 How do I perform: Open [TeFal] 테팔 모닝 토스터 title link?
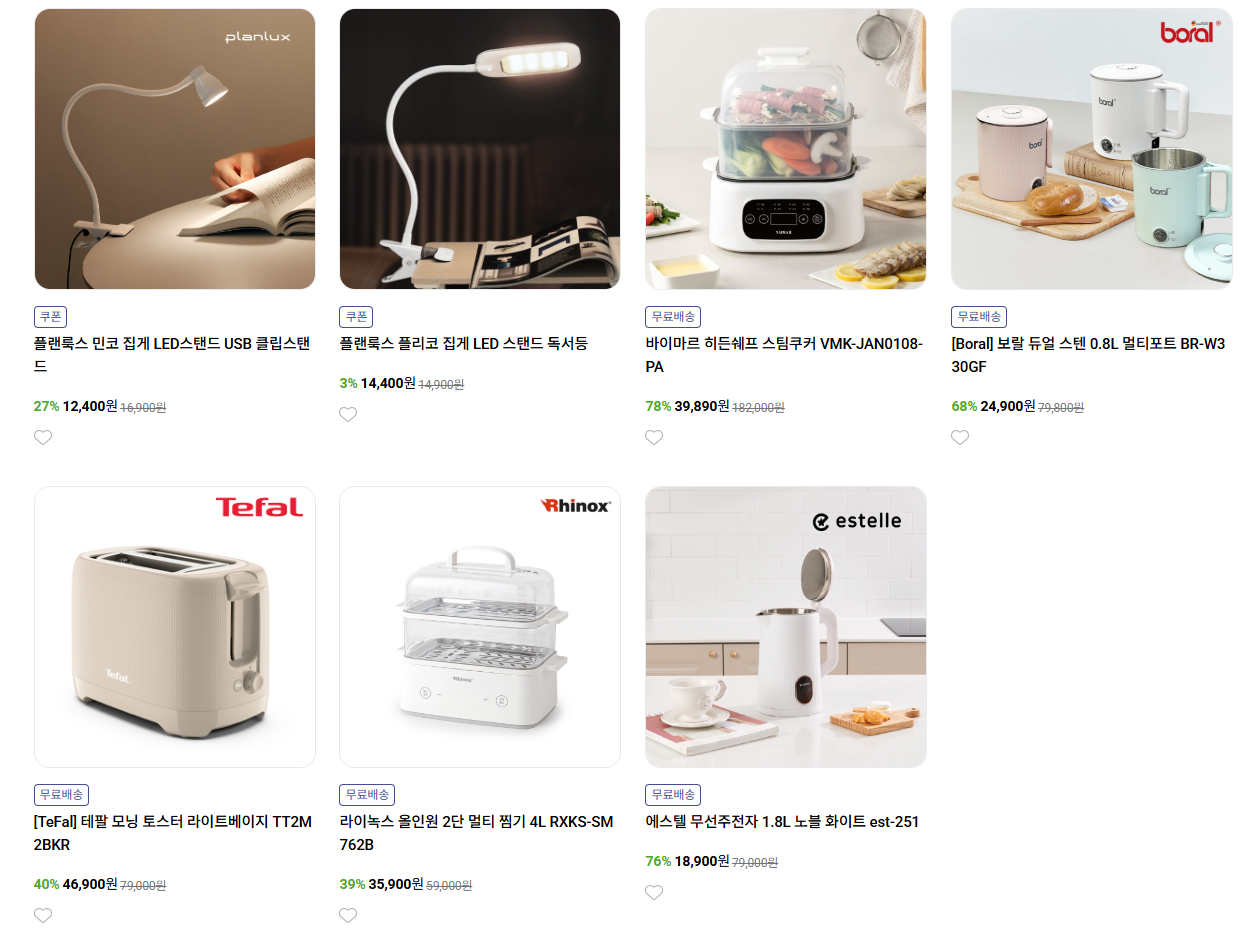tap(173, 833)
